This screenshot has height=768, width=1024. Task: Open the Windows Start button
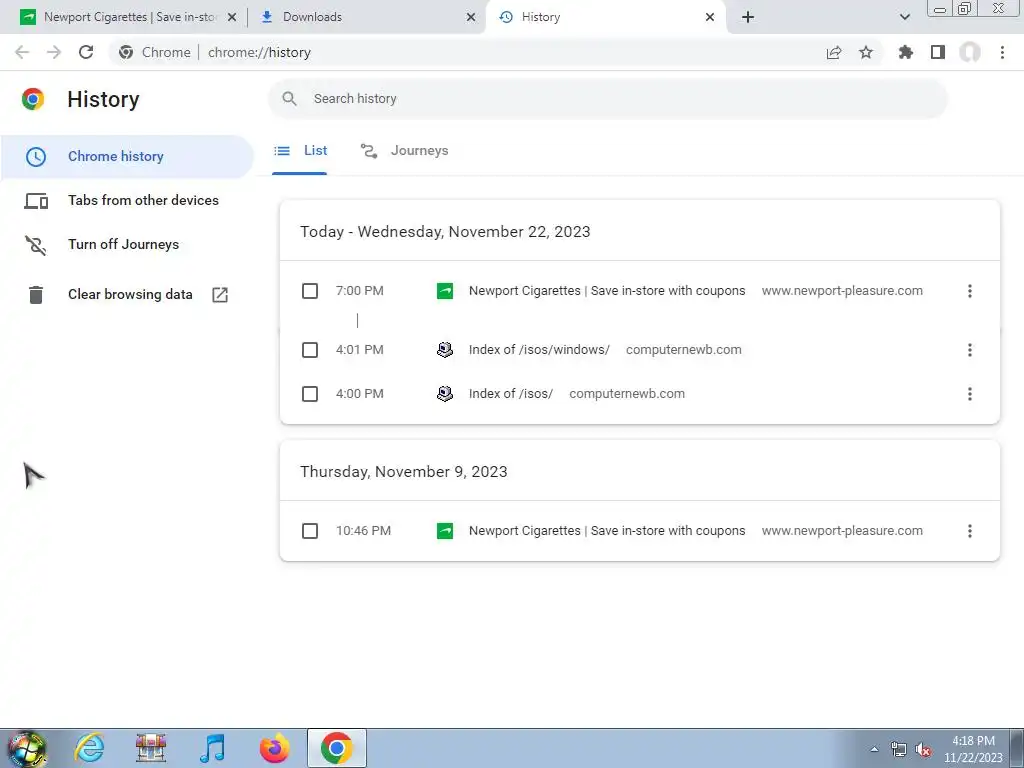pos(27,749)
